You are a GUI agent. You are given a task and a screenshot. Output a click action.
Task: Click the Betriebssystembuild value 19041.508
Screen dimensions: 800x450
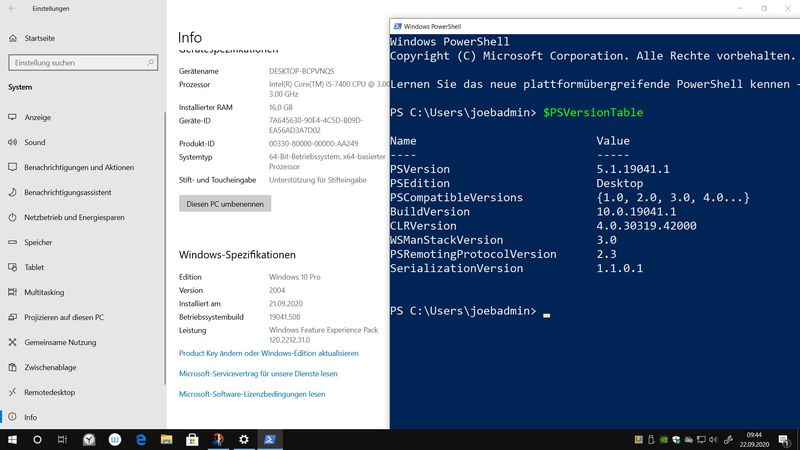pos(285,317)
